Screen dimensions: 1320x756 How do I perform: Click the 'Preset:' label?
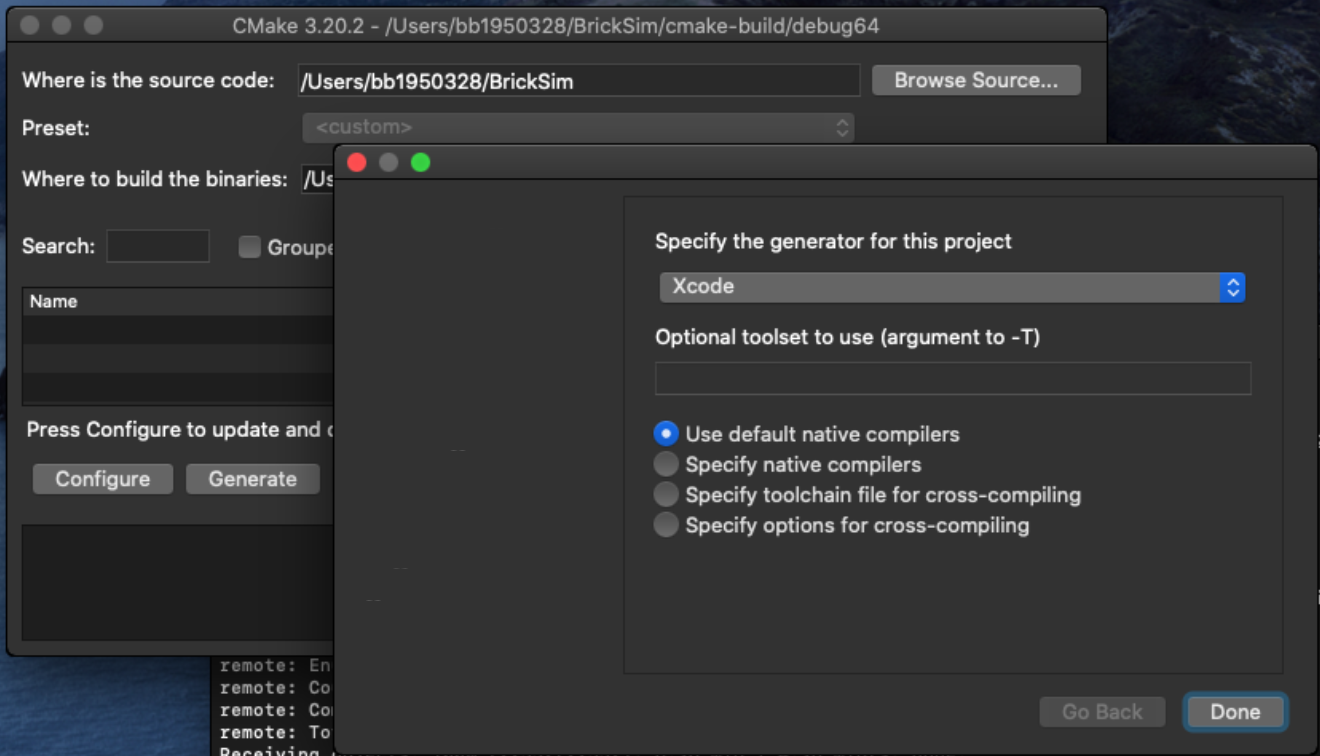pyautogui.click(x=56, y=128)
